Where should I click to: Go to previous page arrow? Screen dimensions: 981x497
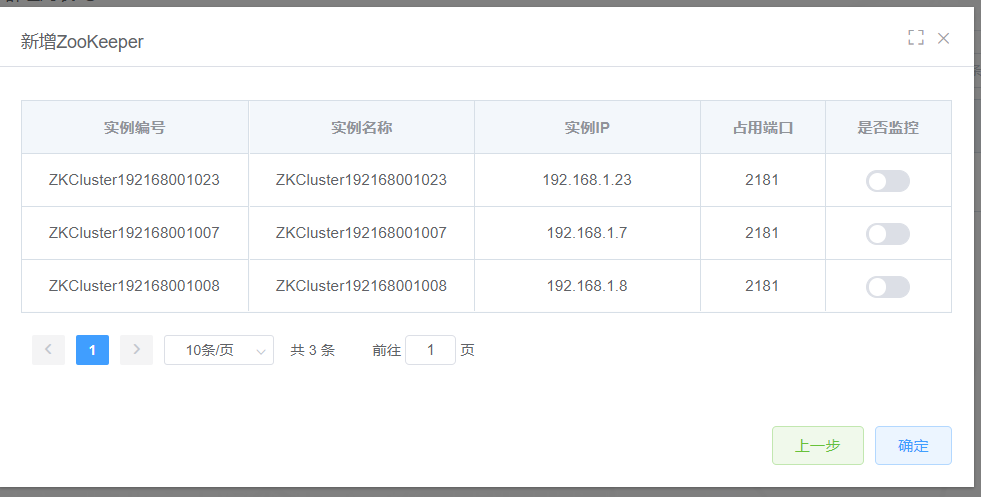point(48,350)
